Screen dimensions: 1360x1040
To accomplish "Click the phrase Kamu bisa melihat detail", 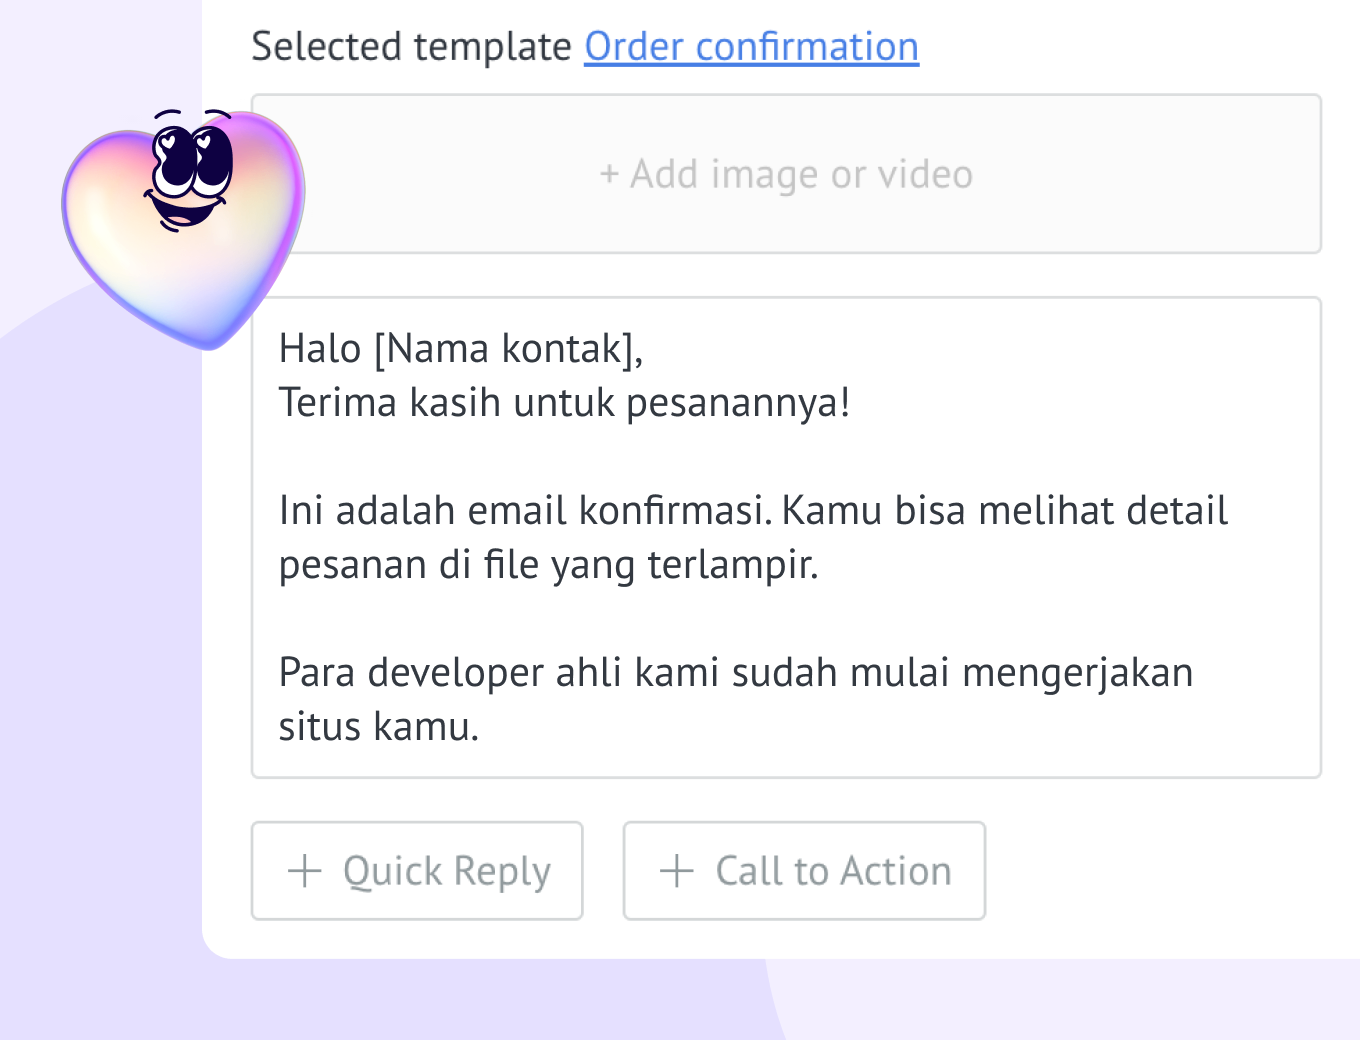I will coord(1005,511).
